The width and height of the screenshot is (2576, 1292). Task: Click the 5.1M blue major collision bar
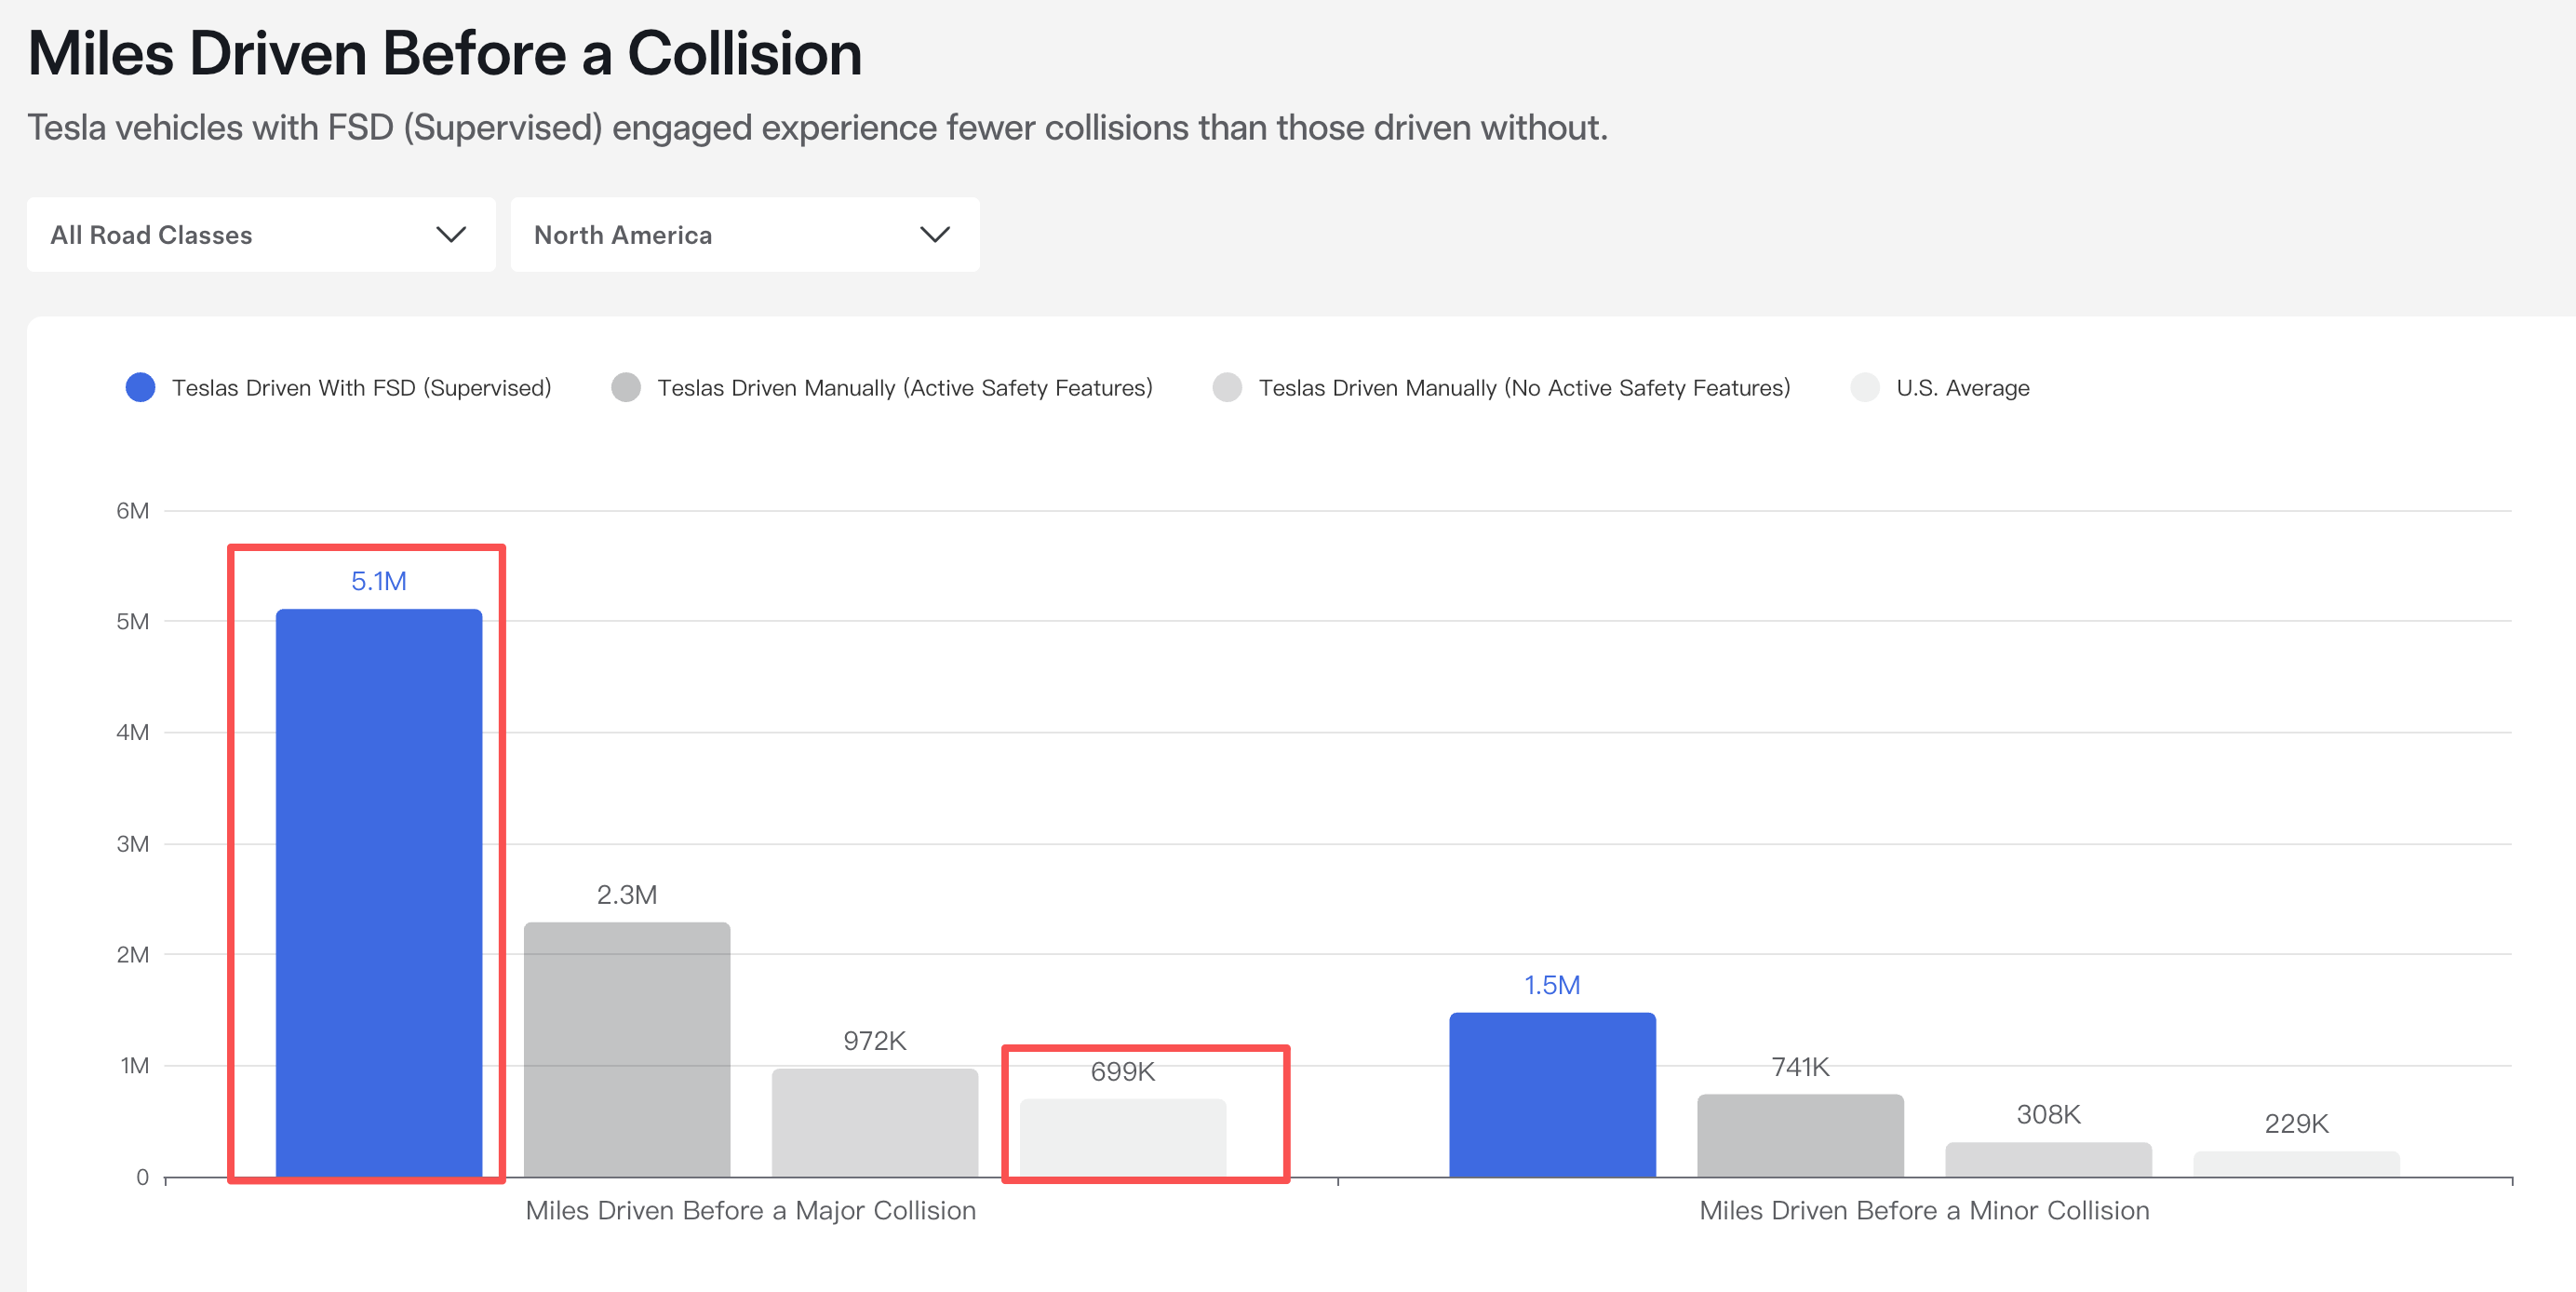(379, 892)
